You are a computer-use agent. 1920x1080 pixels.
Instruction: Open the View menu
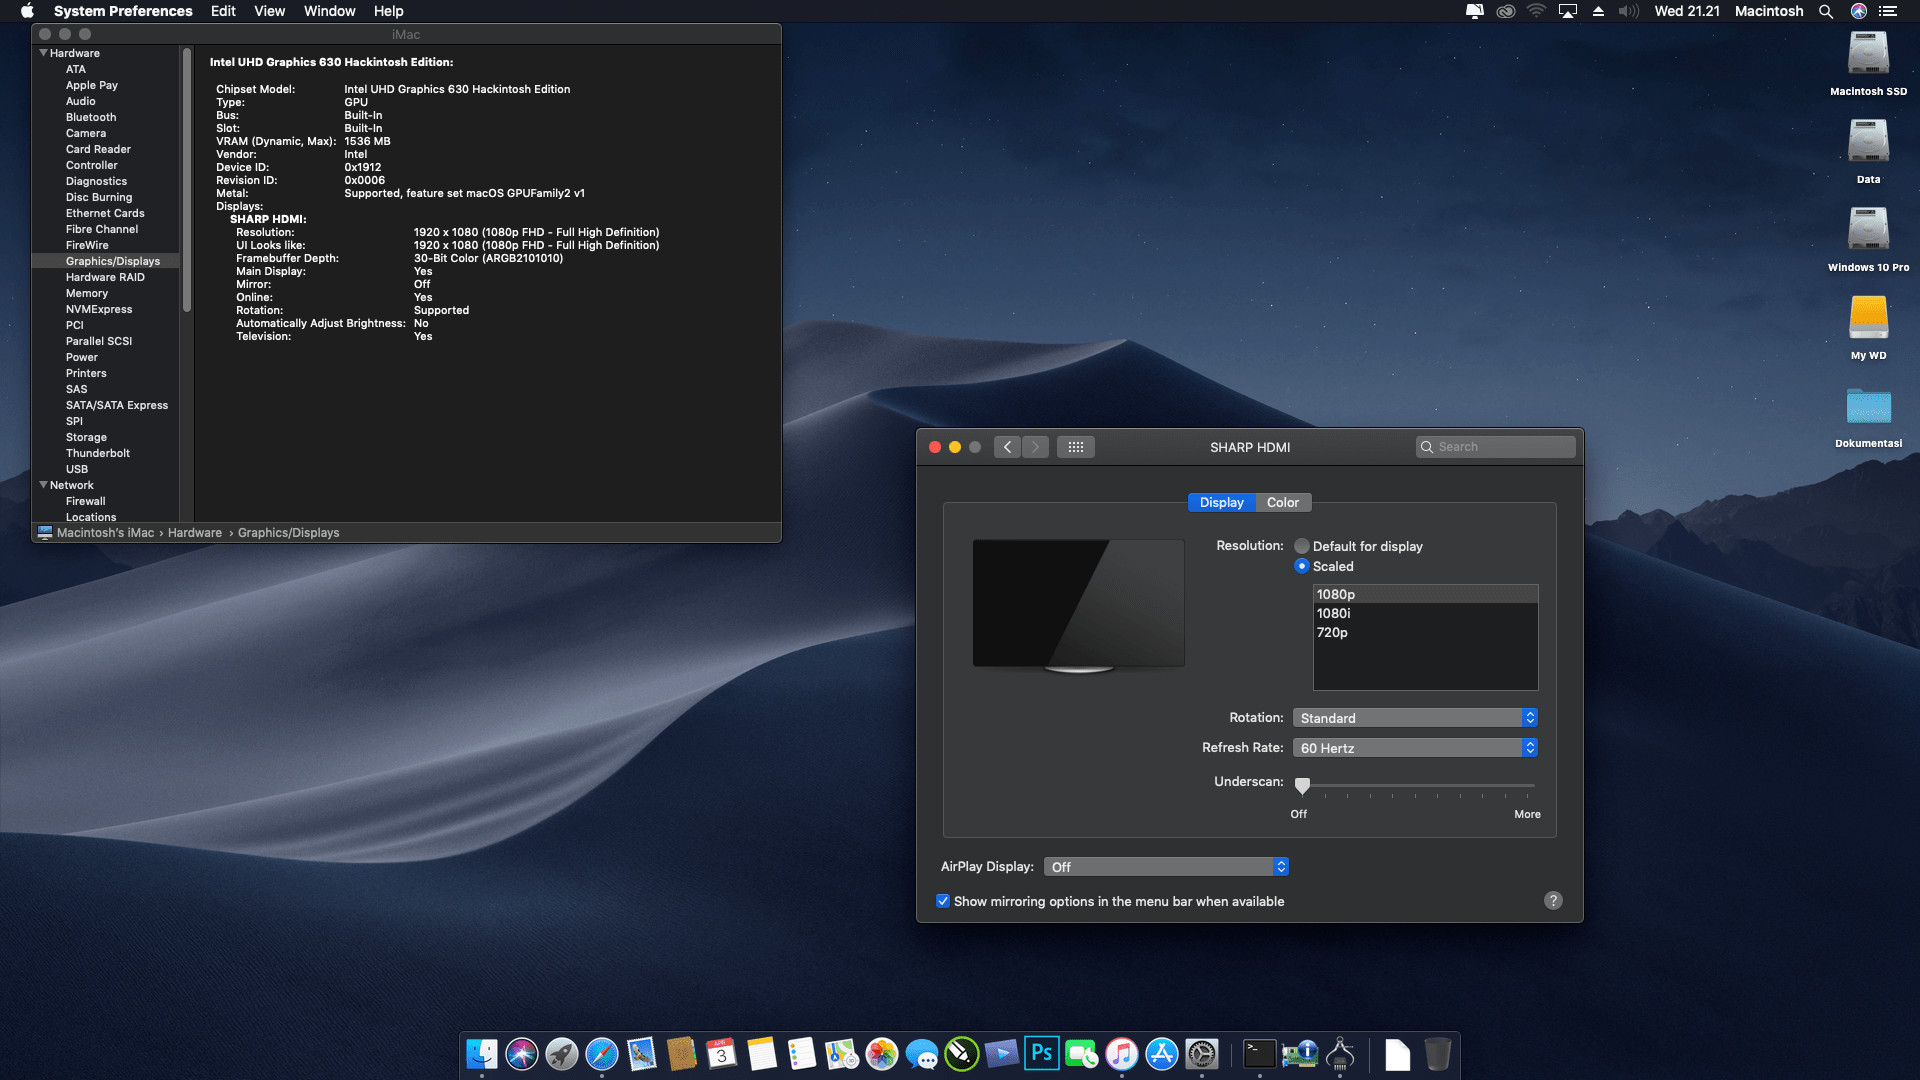point(270,11)
